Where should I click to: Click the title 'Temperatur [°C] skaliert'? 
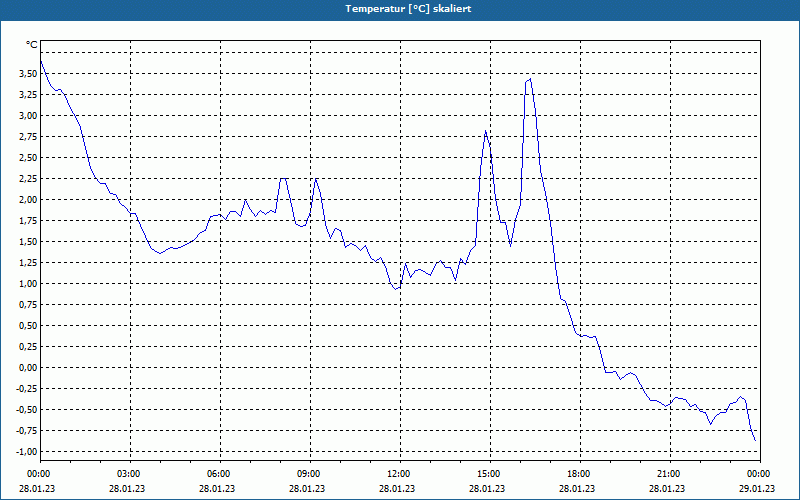click(x=408, y=9)
